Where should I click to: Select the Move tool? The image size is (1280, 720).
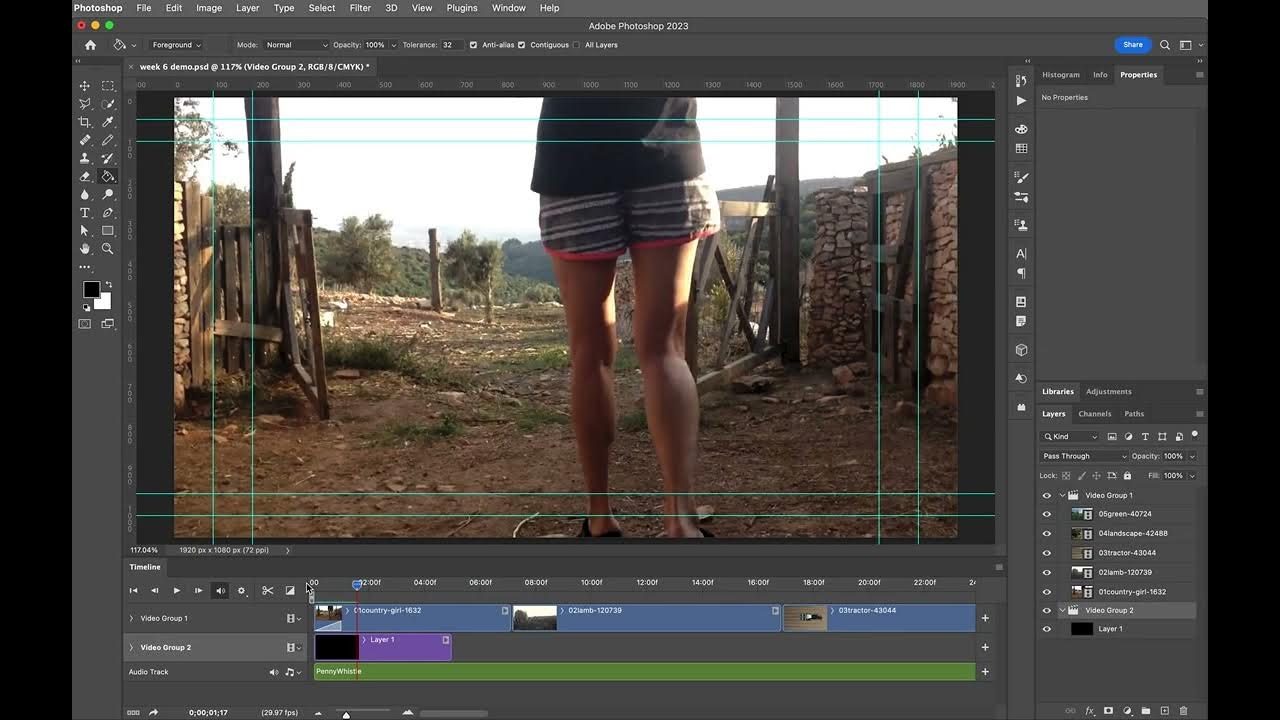(x=85, y=86)
